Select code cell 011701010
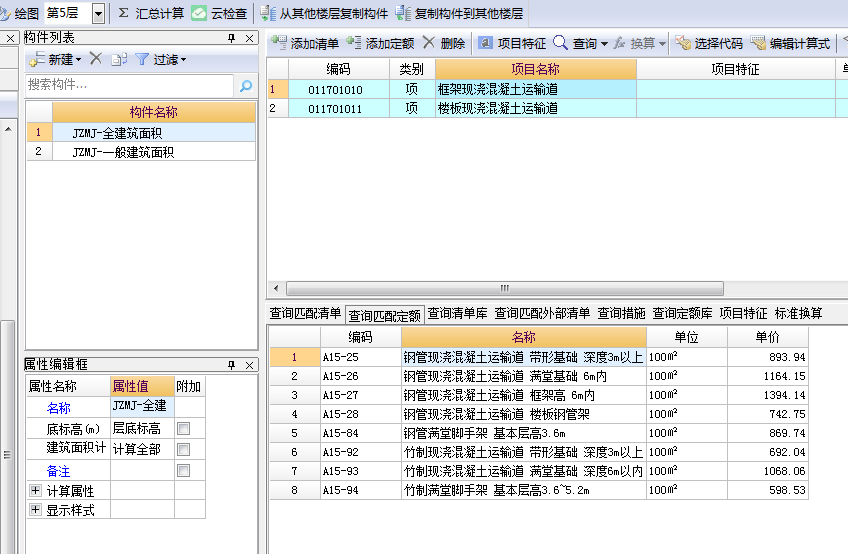 [339, 89]
